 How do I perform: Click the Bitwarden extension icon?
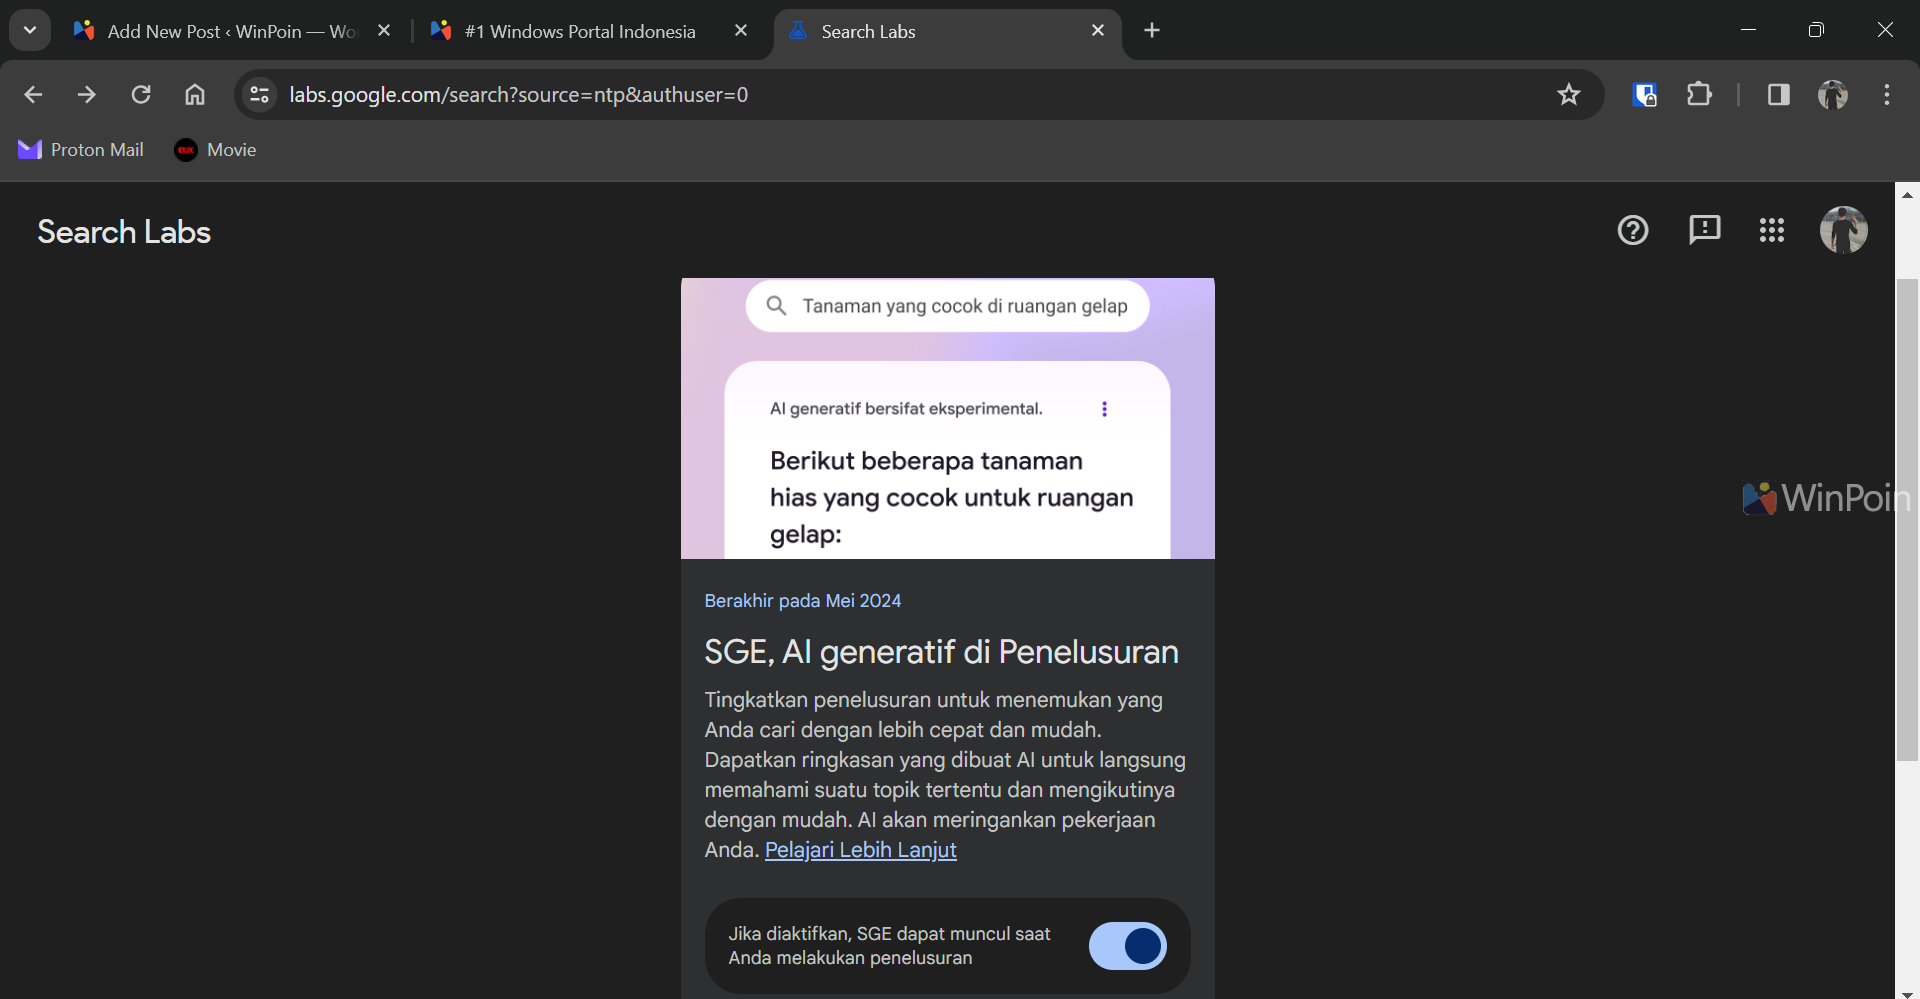pyautogui.click(x=1645, y=95)
